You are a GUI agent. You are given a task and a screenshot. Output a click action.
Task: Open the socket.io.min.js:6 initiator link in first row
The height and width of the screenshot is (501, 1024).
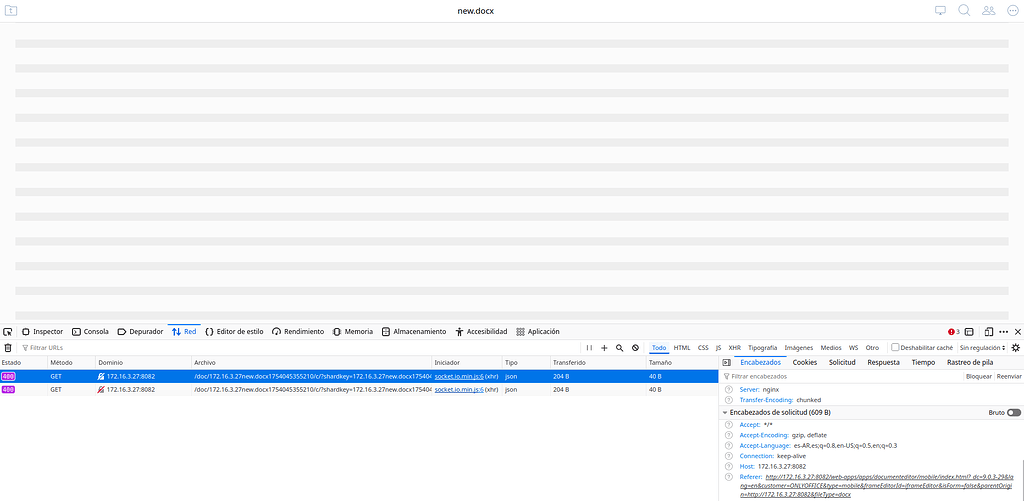pos(459,376)
